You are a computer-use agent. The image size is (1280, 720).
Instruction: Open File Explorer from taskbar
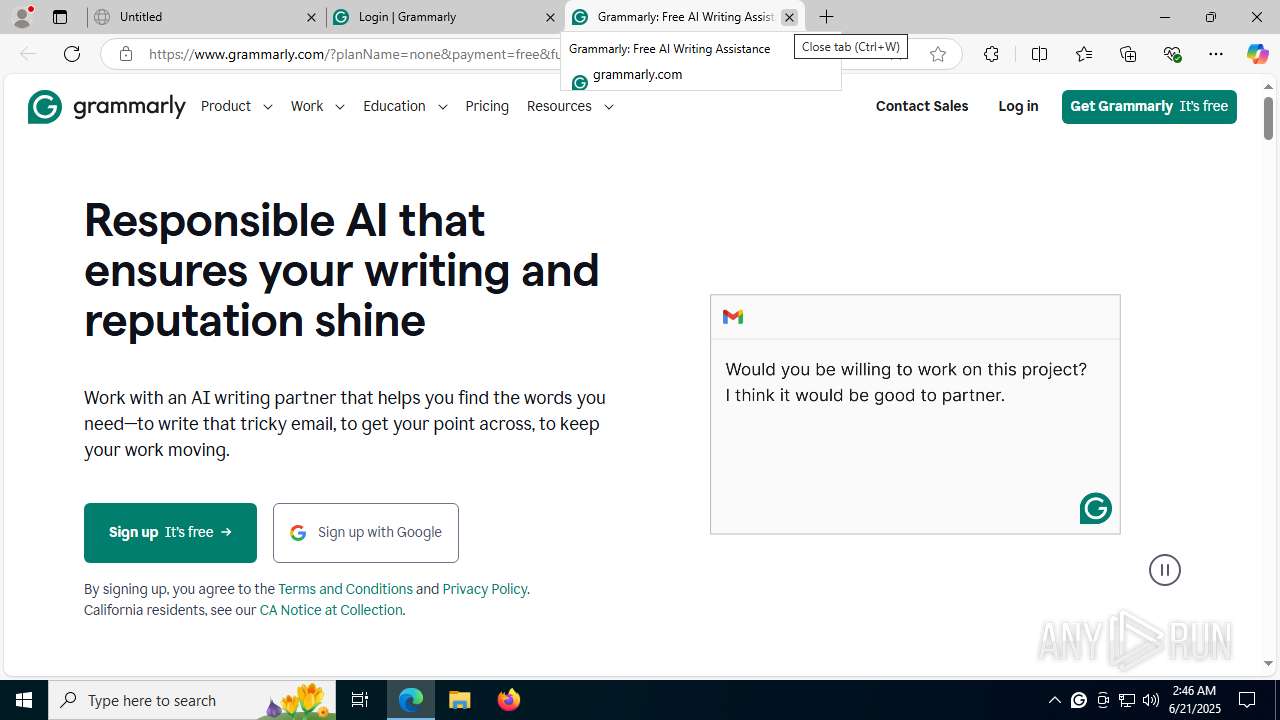pyautogui.click(x=460, y=700)
